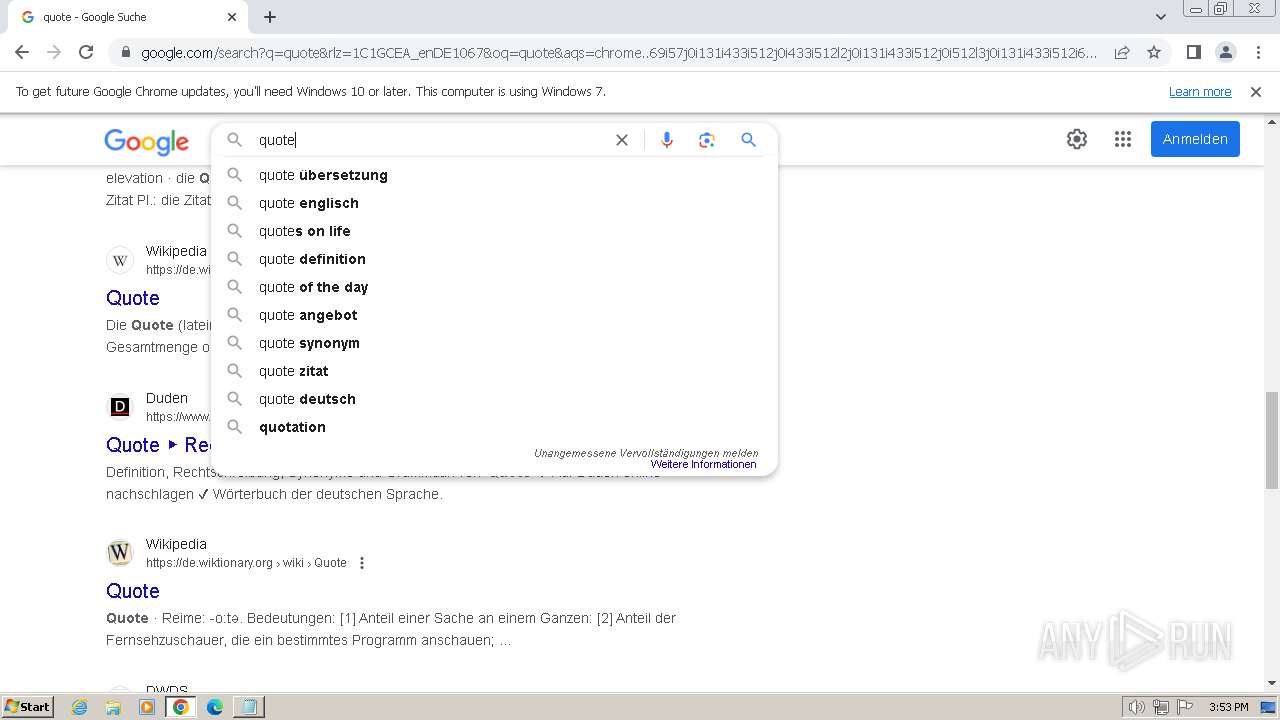The width and height of the screenshot is (1280, 720).
Task: Open the volume tray icon
Action: coord(1137,707)
